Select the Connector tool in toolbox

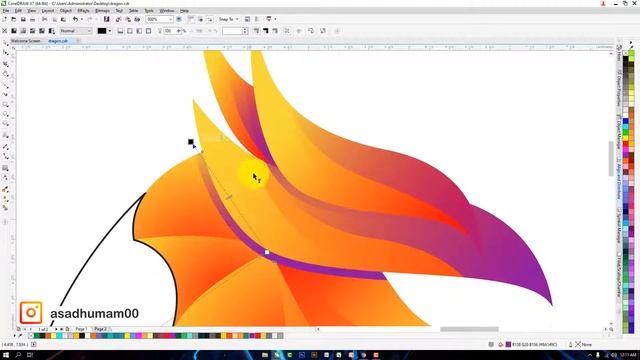click(x=6, y=156)
